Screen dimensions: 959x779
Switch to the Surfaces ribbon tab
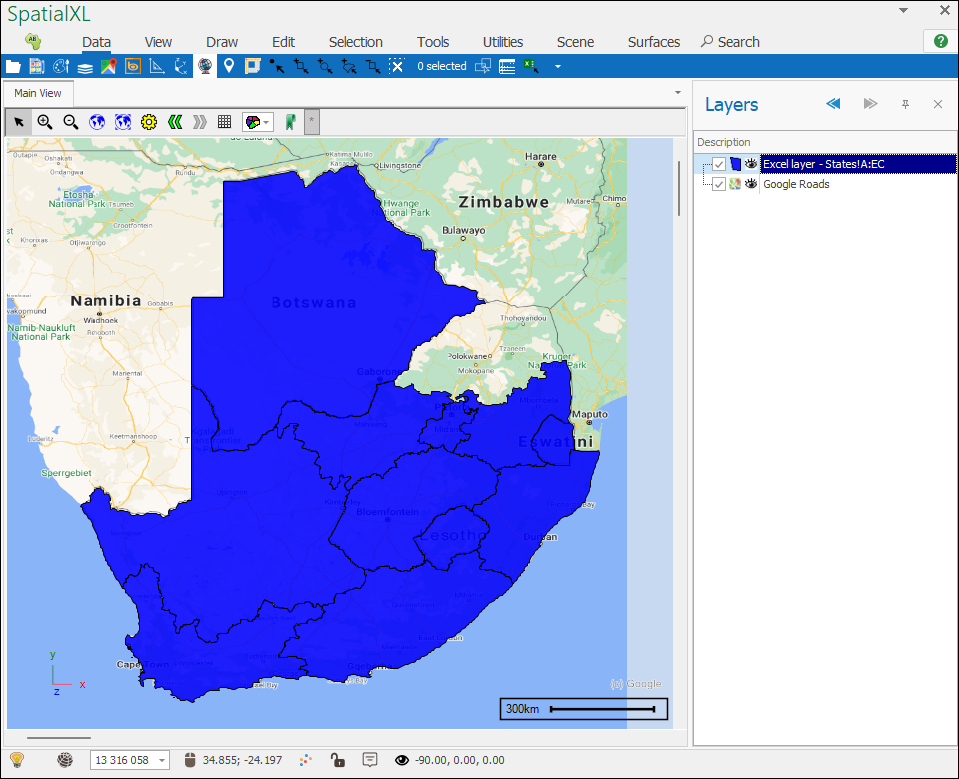(654, 42)
